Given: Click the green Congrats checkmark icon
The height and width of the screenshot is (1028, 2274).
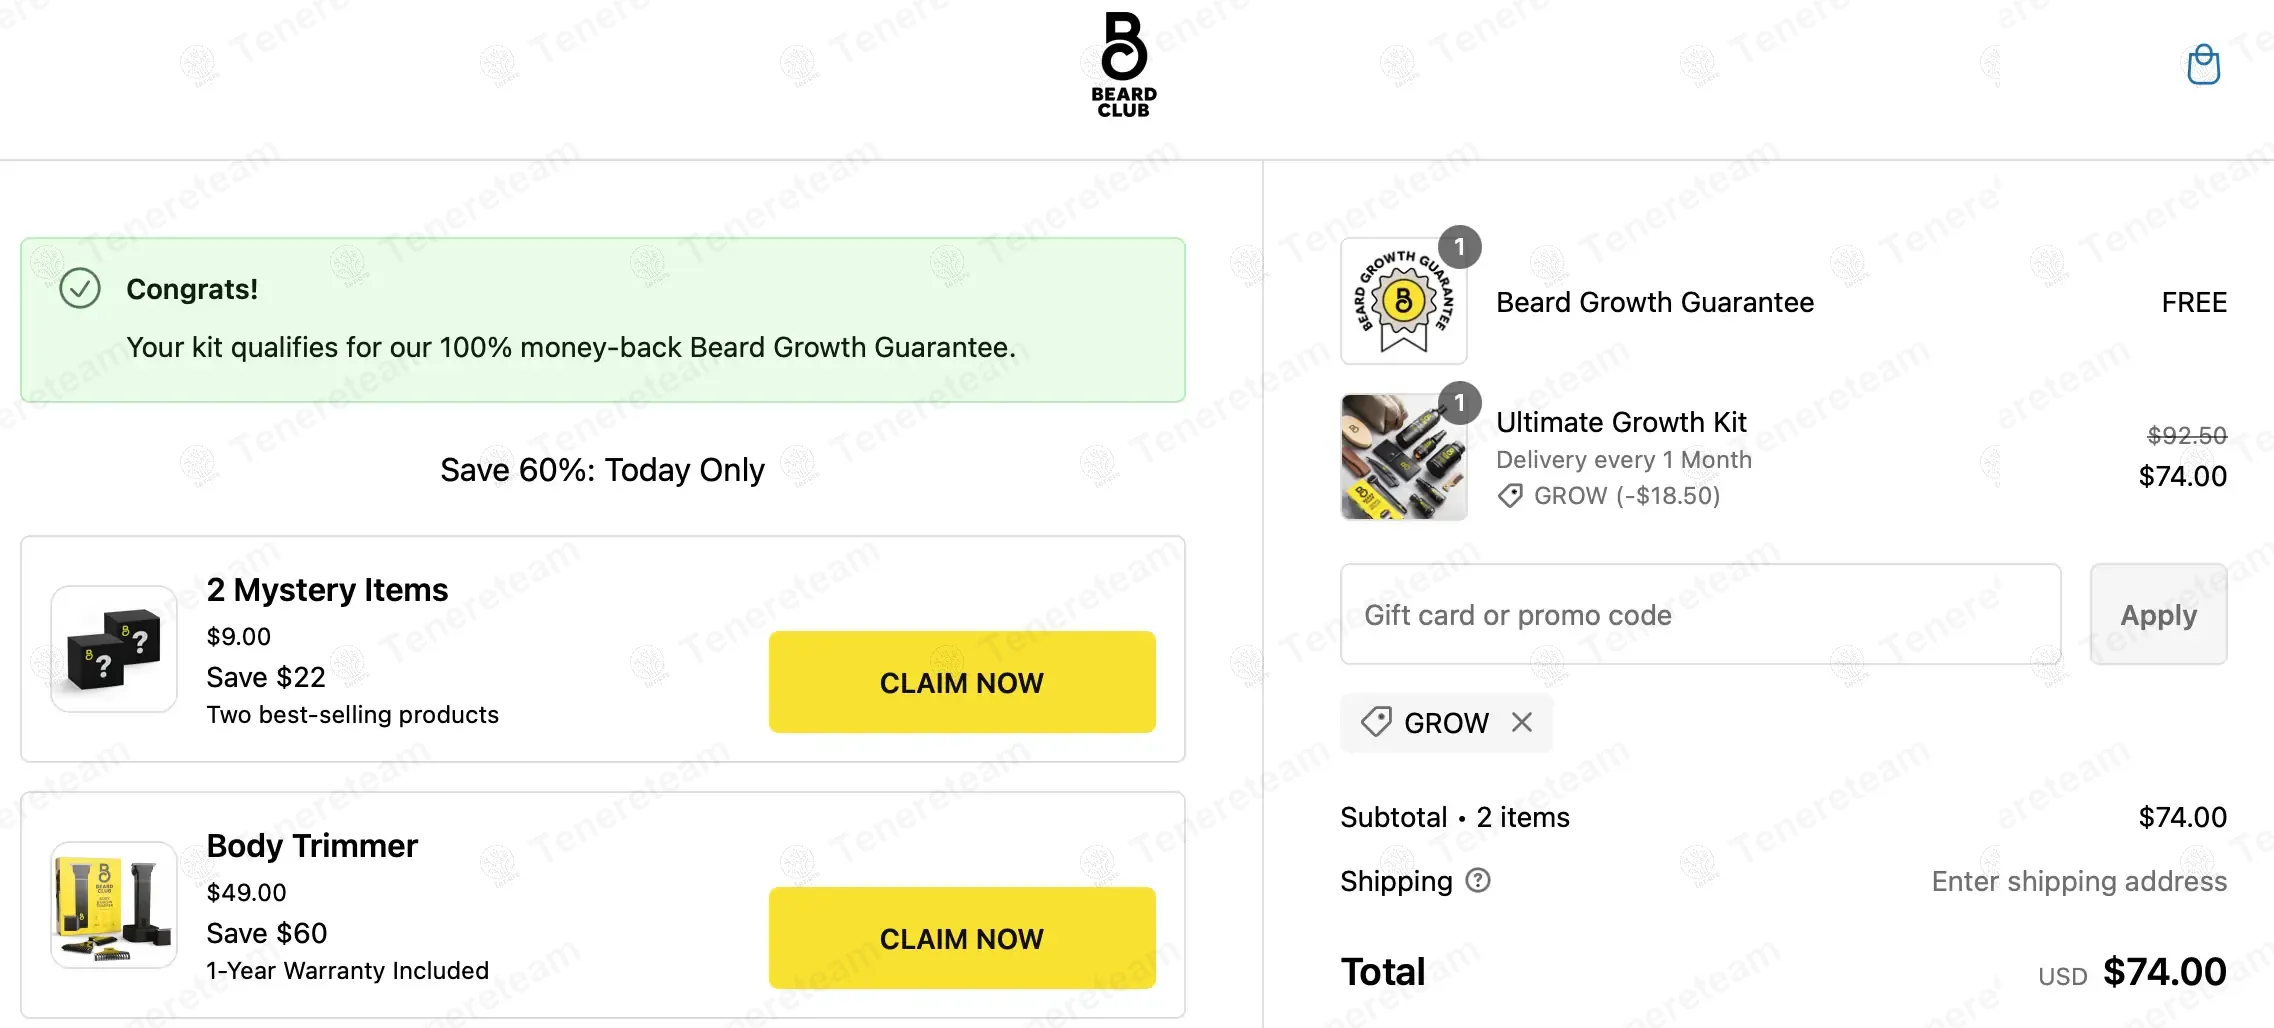Looking at the screenshot, I should [80, 289].
